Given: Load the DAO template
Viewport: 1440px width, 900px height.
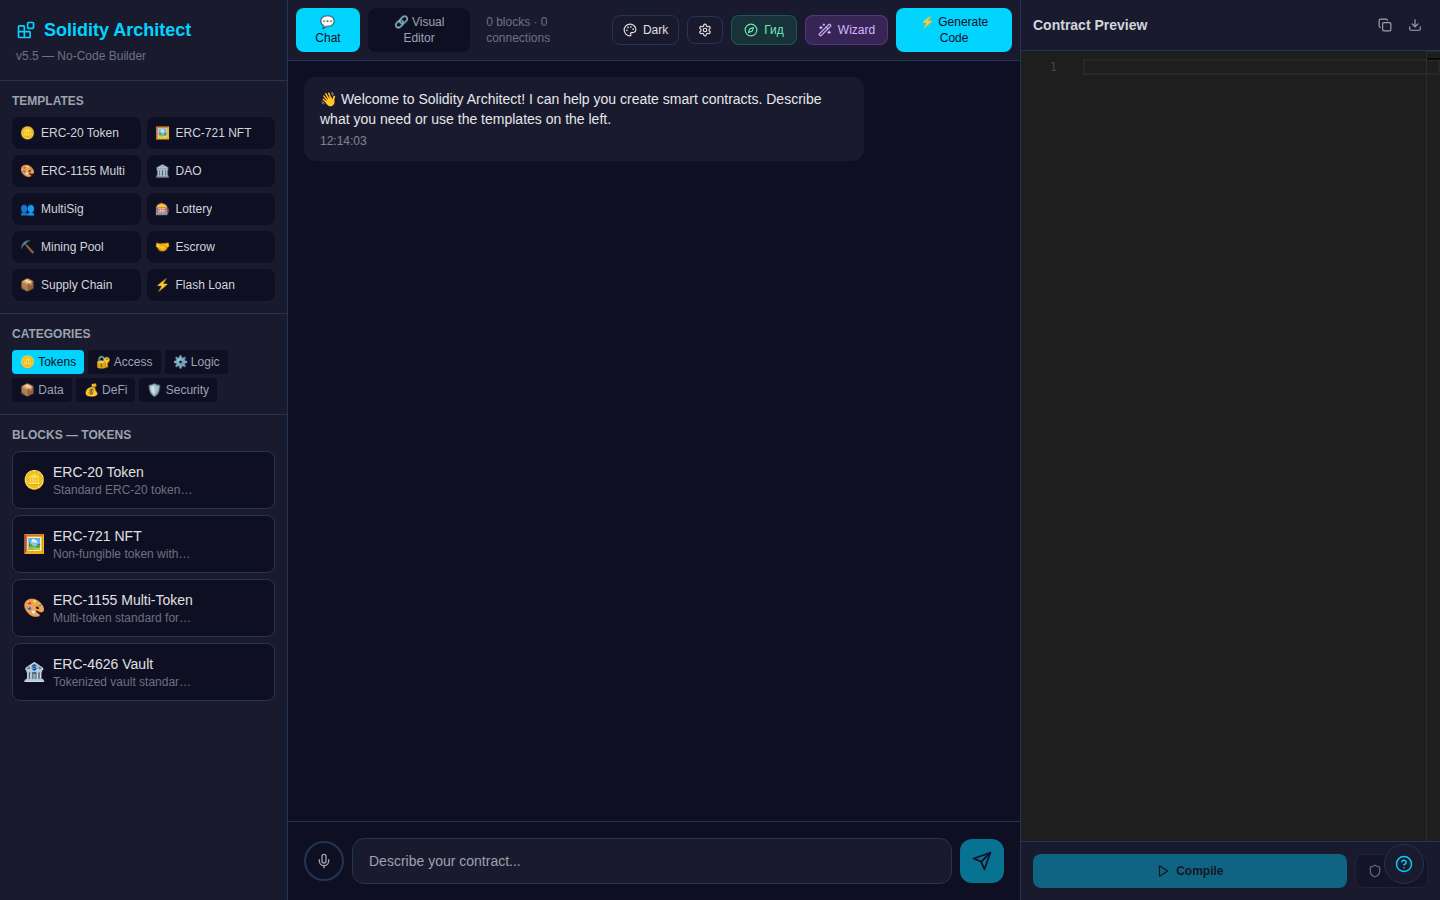Looking at the screenshot, I should (211, 171).
